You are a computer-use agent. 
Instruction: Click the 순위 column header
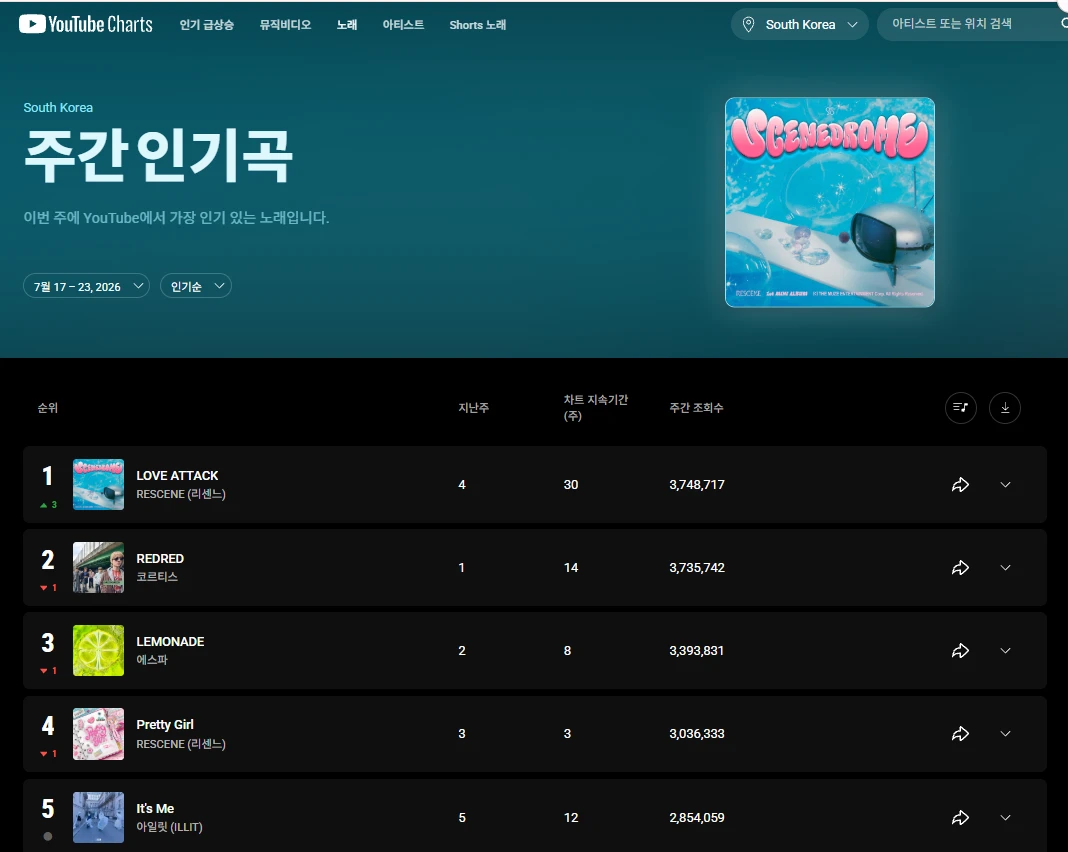coord(48,407)
